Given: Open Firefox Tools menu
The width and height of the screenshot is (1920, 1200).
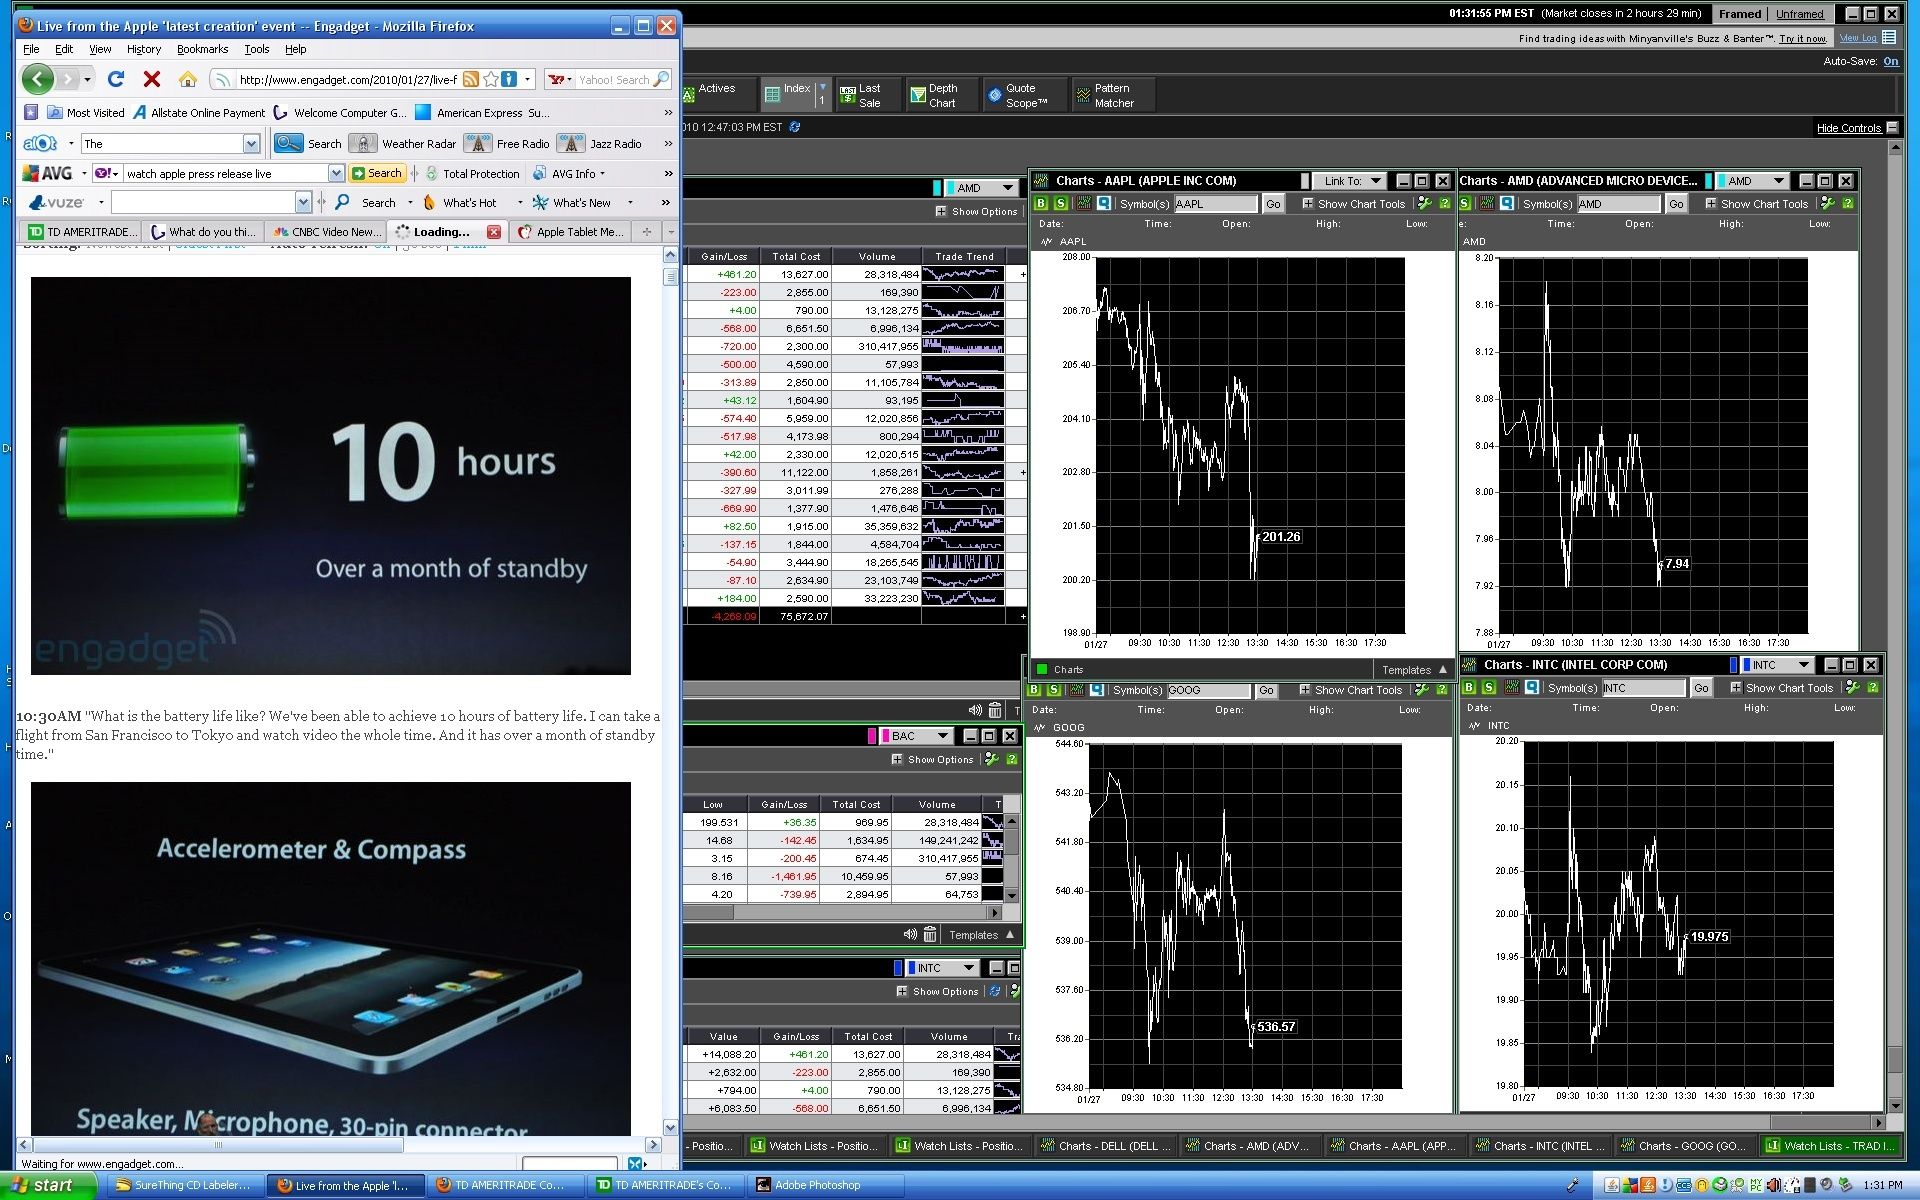Looking at the screenshot, I should click(257, 49).
